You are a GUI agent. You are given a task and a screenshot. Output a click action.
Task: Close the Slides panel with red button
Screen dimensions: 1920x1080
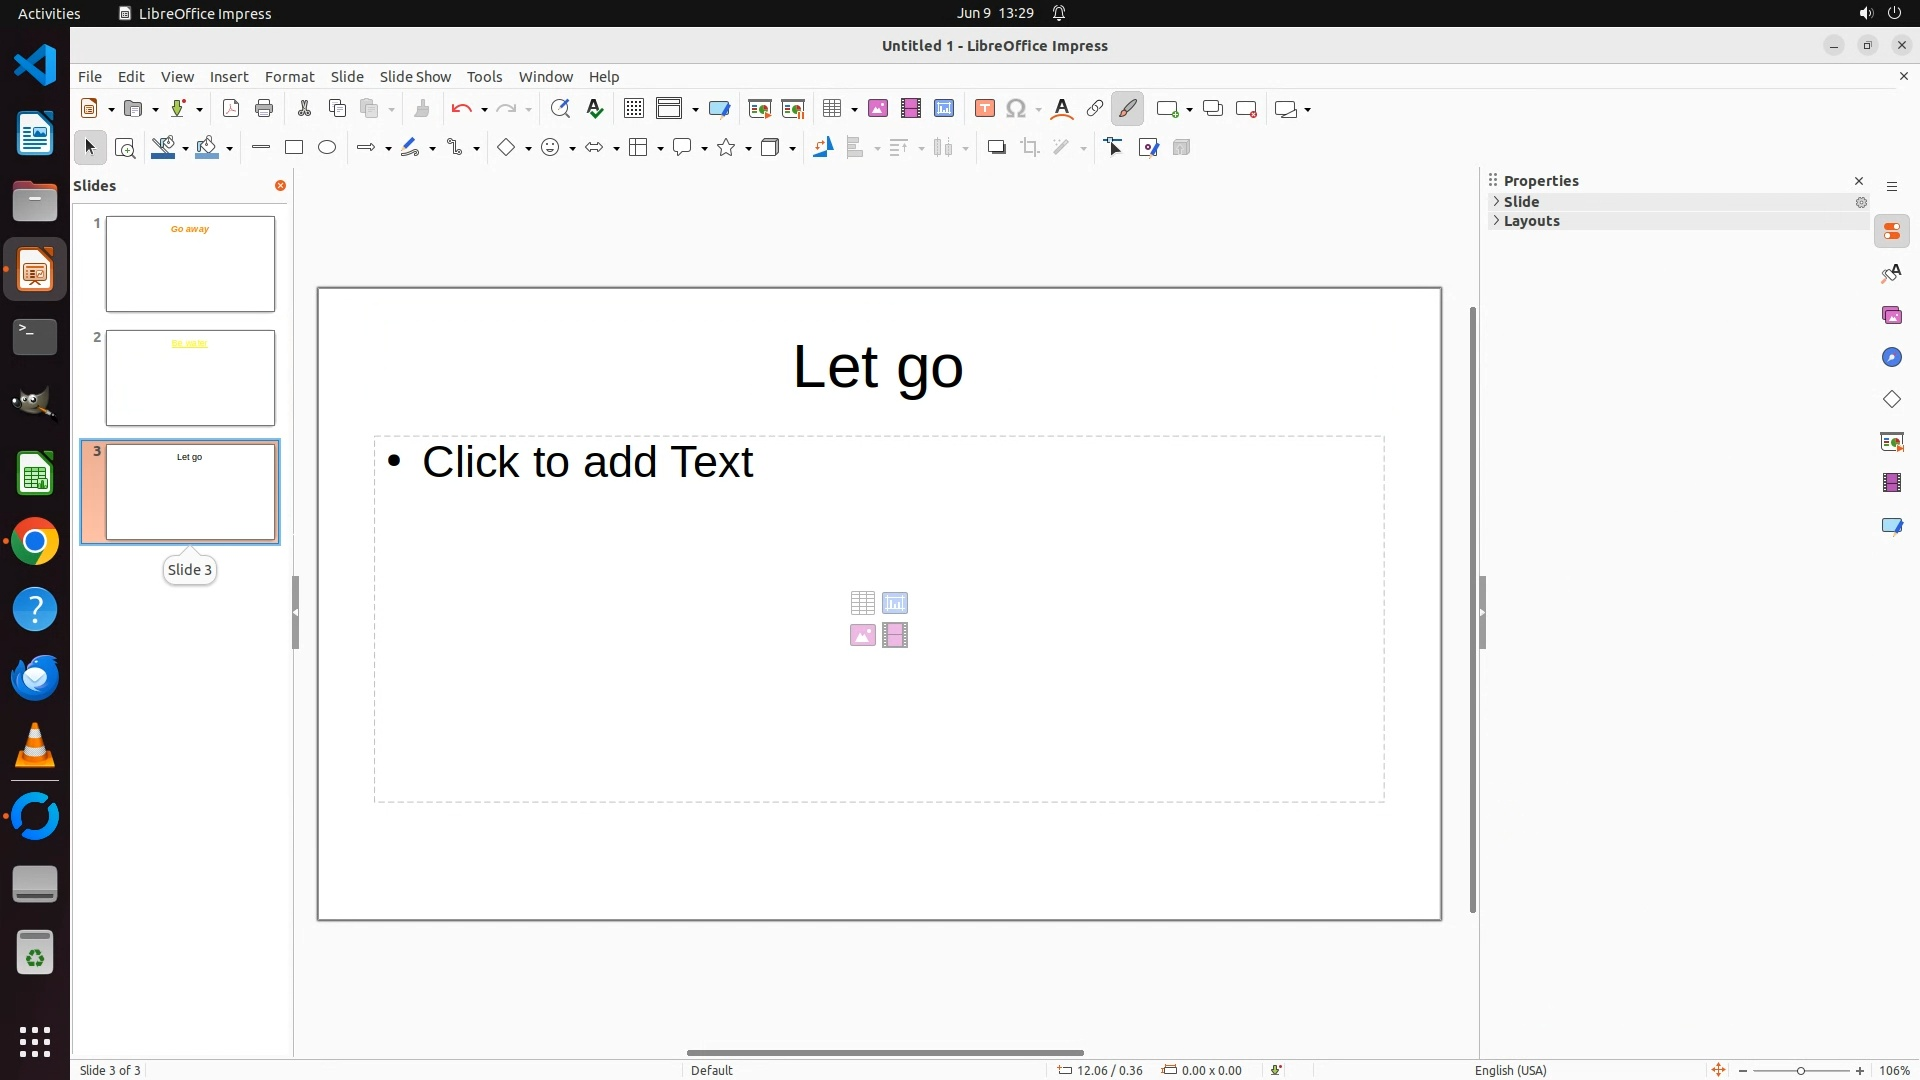280,186
